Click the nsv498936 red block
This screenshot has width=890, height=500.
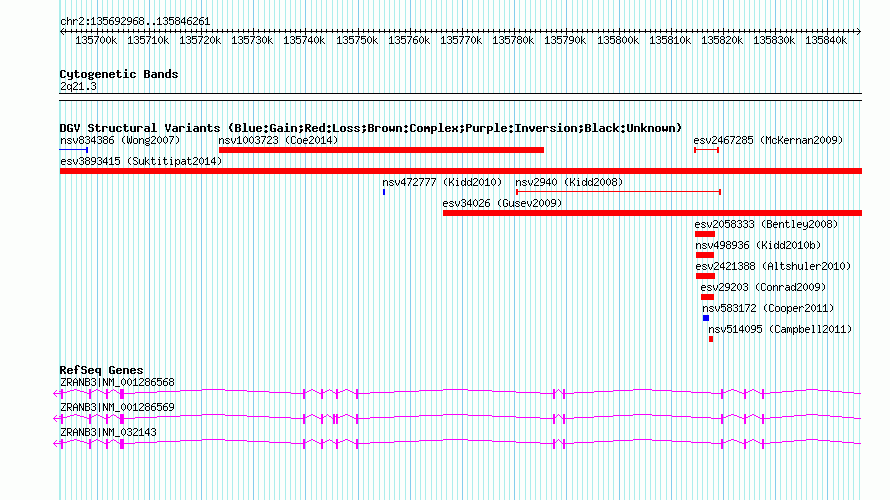[x=705, y=255]
